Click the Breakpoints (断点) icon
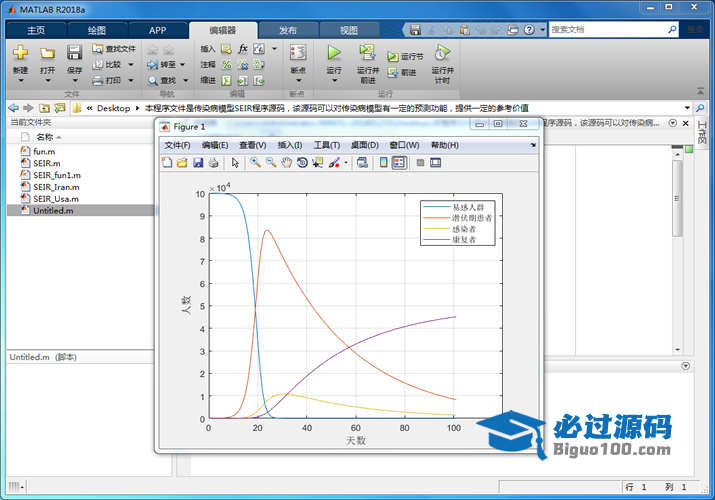Screen dimensions: 715x500 298,52
